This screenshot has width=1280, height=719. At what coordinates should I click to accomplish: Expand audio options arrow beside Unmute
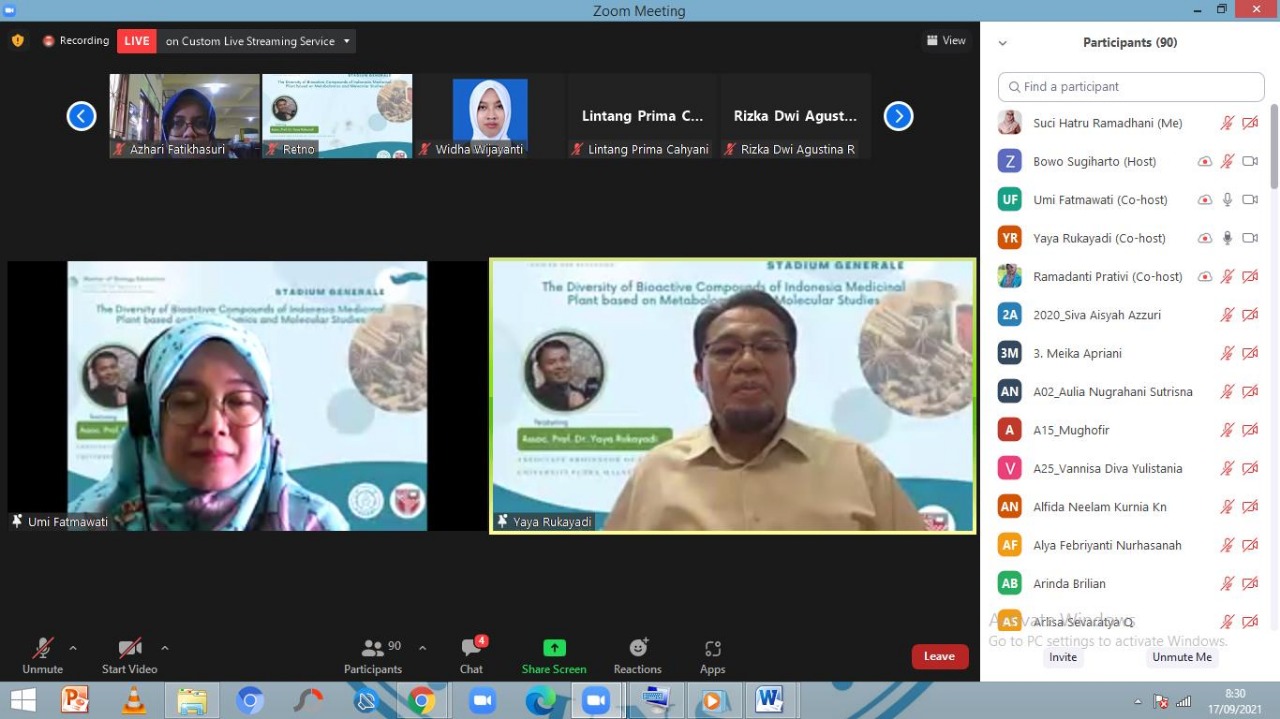[x=73, y=648]
